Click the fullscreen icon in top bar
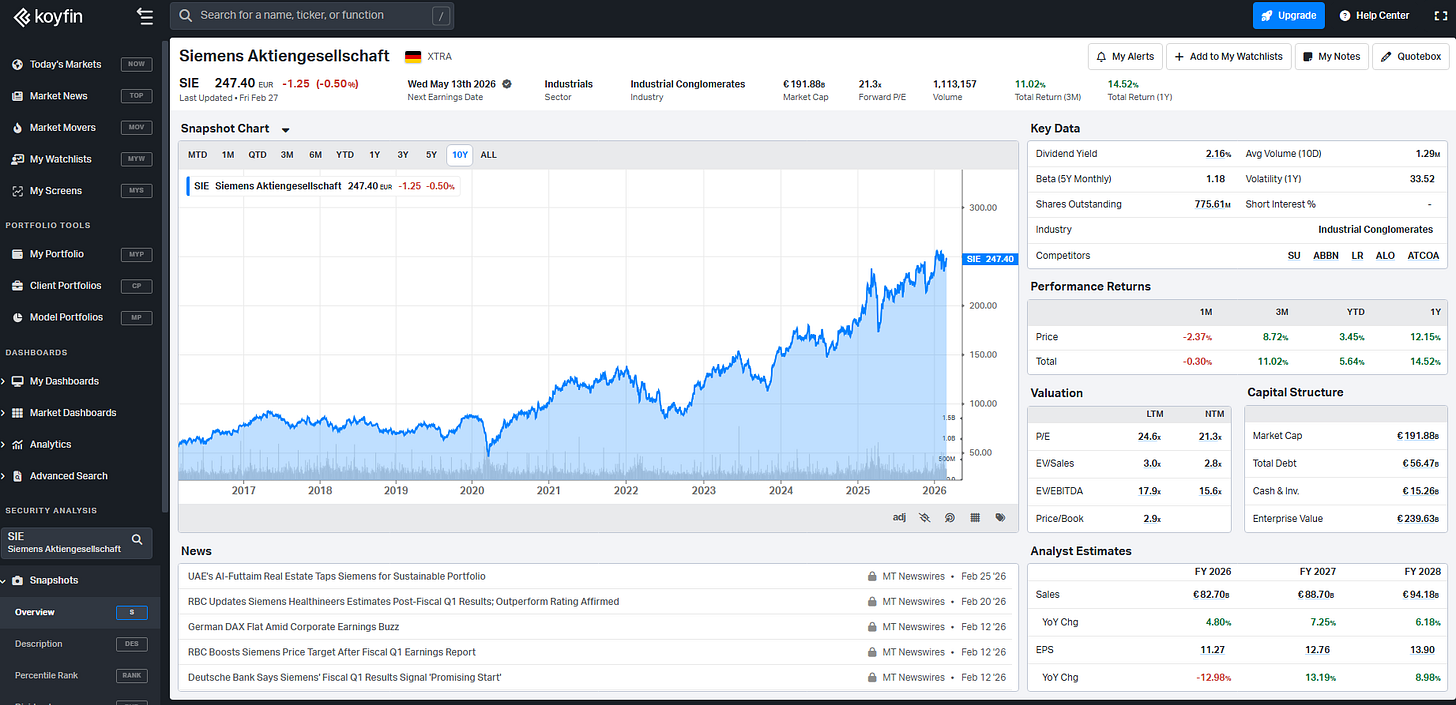 (x=1441, y=15)
